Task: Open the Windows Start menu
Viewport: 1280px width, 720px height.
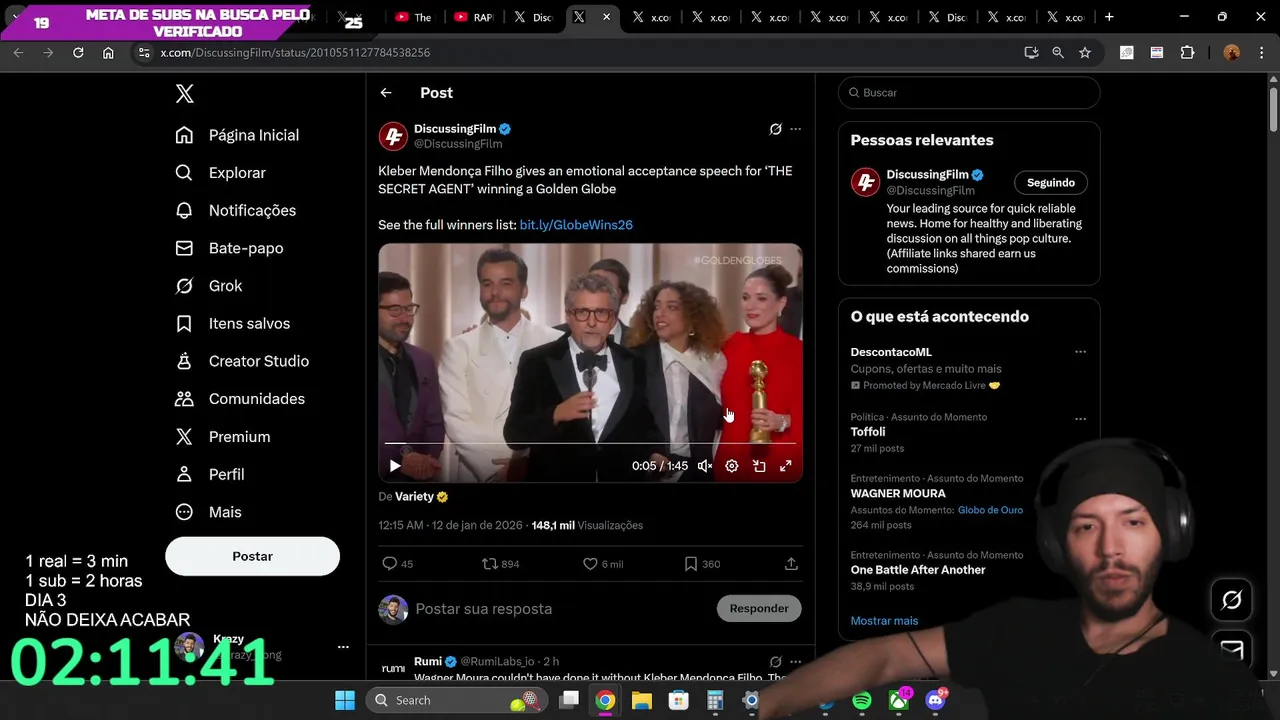Action: pyautogui.click(x=345, y=700)
